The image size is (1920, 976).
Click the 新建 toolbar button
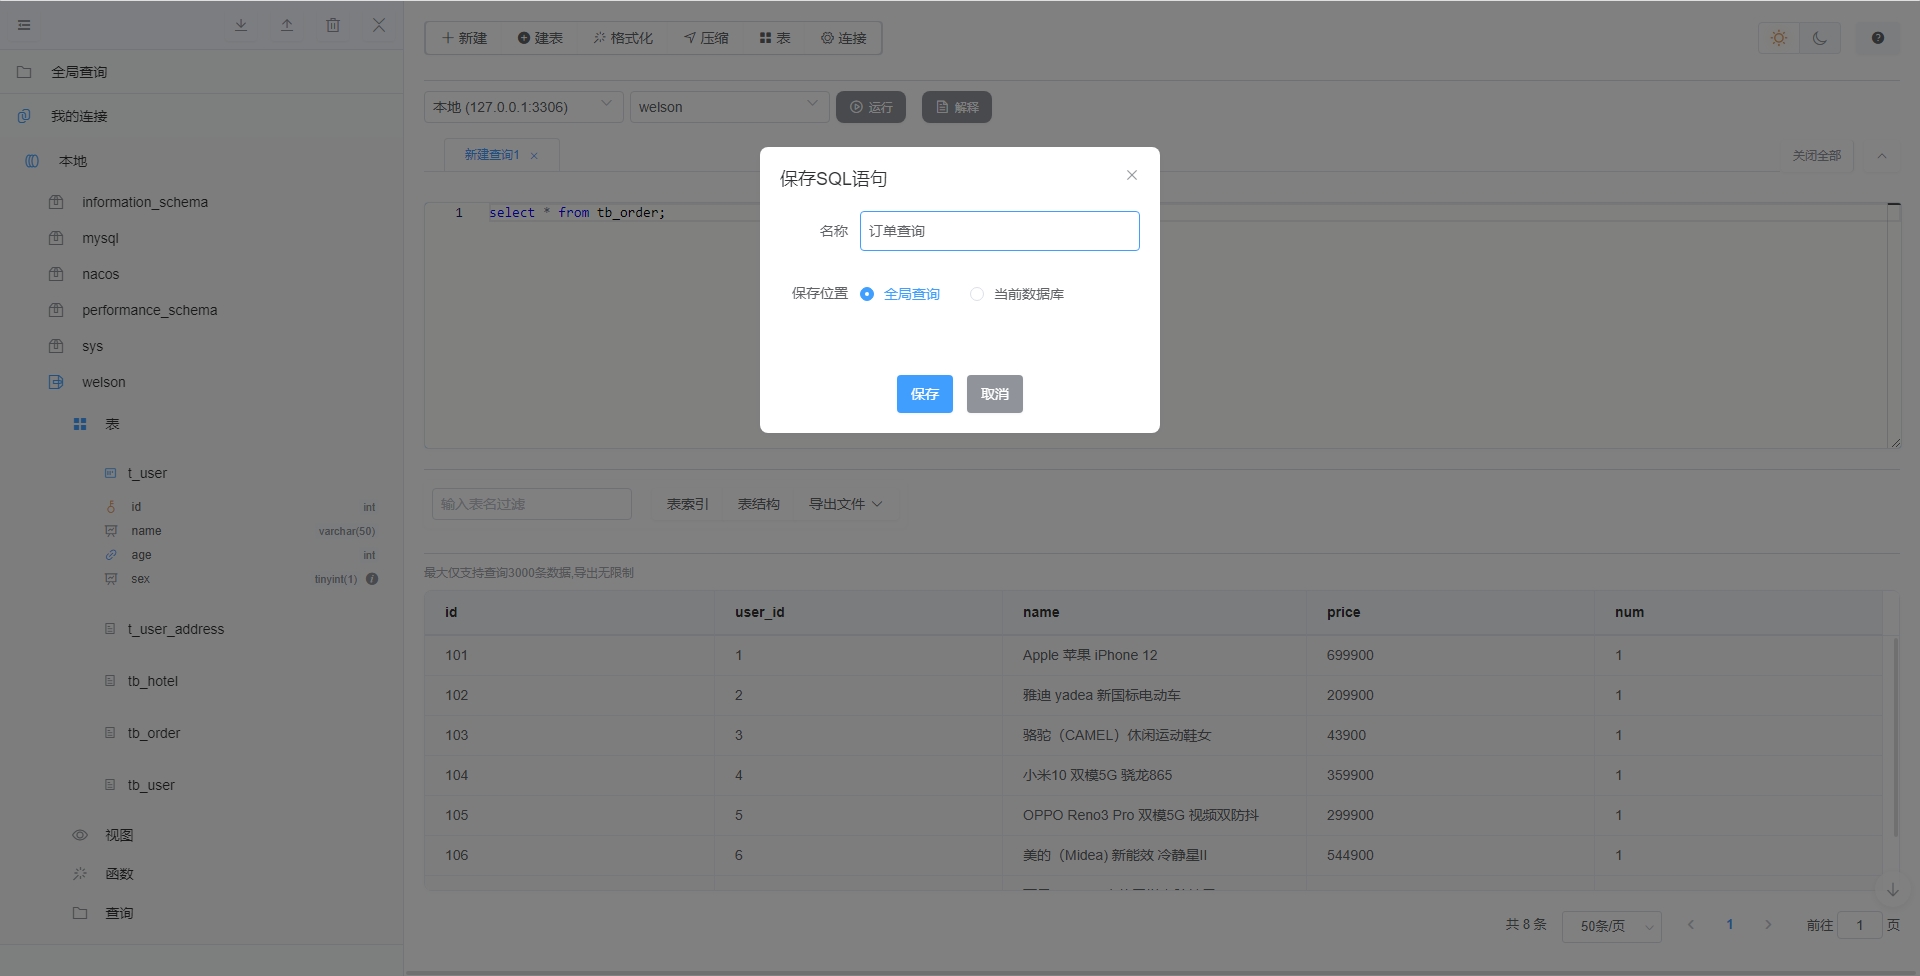tap(464, 38)
